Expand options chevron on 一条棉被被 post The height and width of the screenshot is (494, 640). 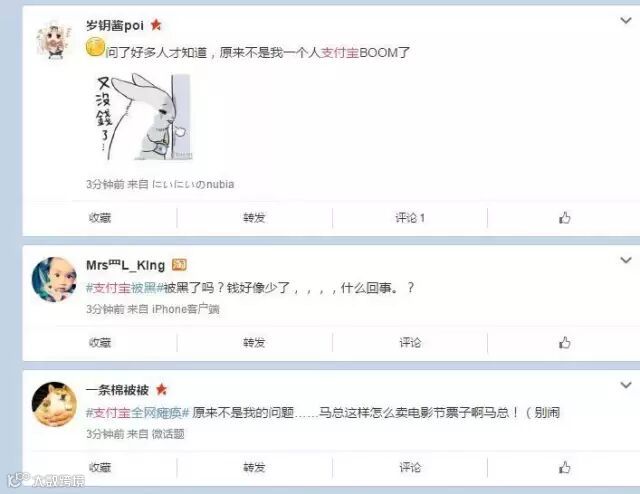point(626,385)
